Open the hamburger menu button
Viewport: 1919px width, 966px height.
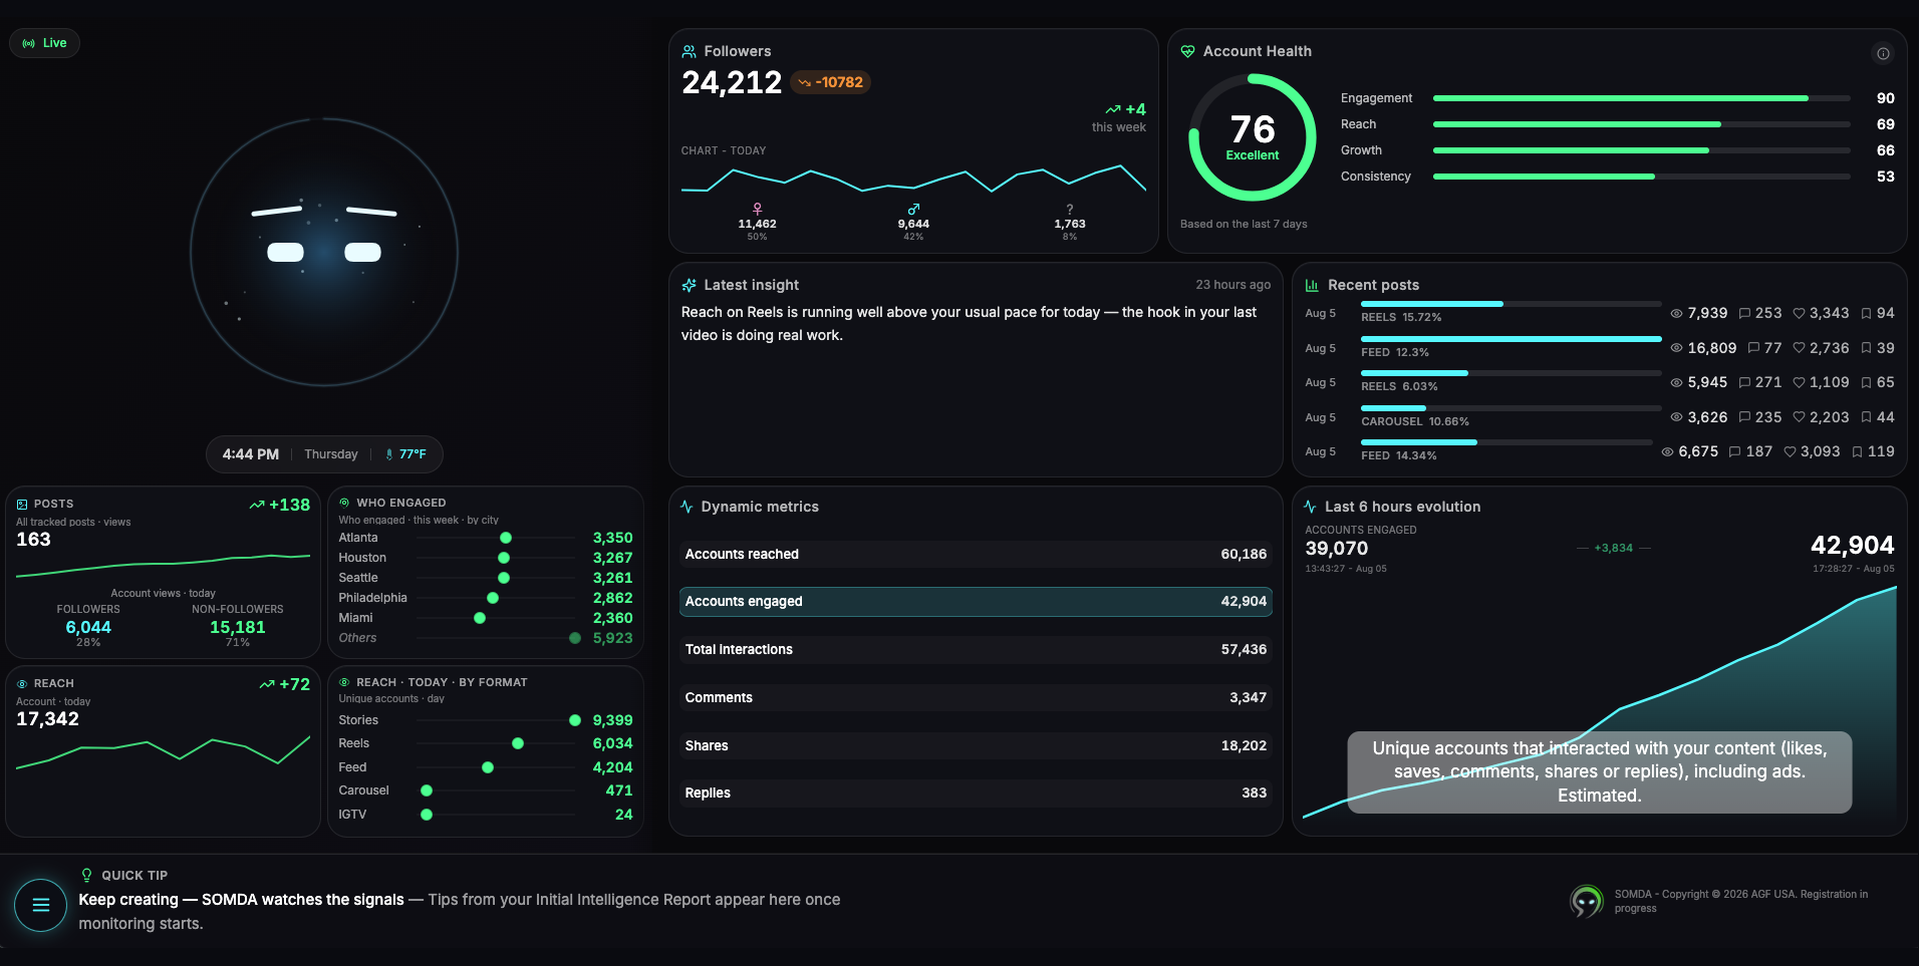pos(41,905)
